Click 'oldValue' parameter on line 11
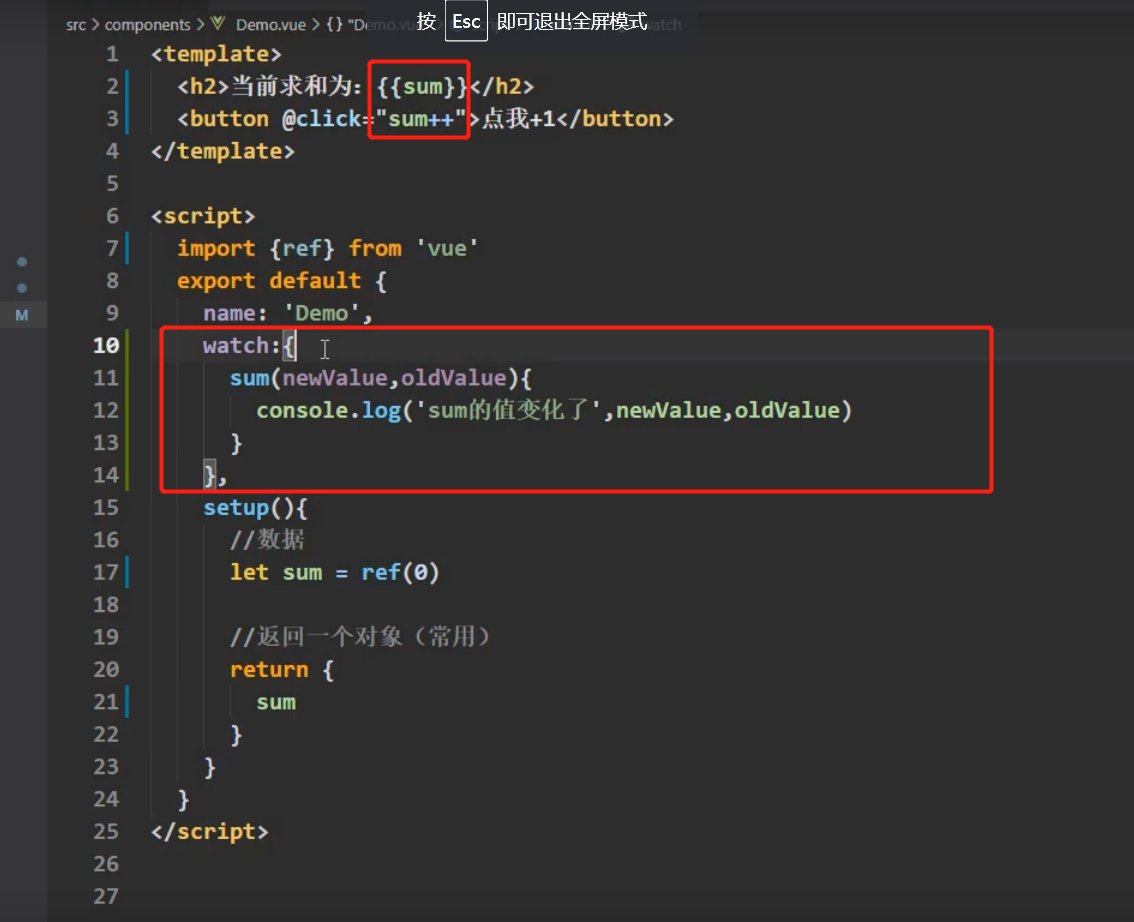 point(453,378)
